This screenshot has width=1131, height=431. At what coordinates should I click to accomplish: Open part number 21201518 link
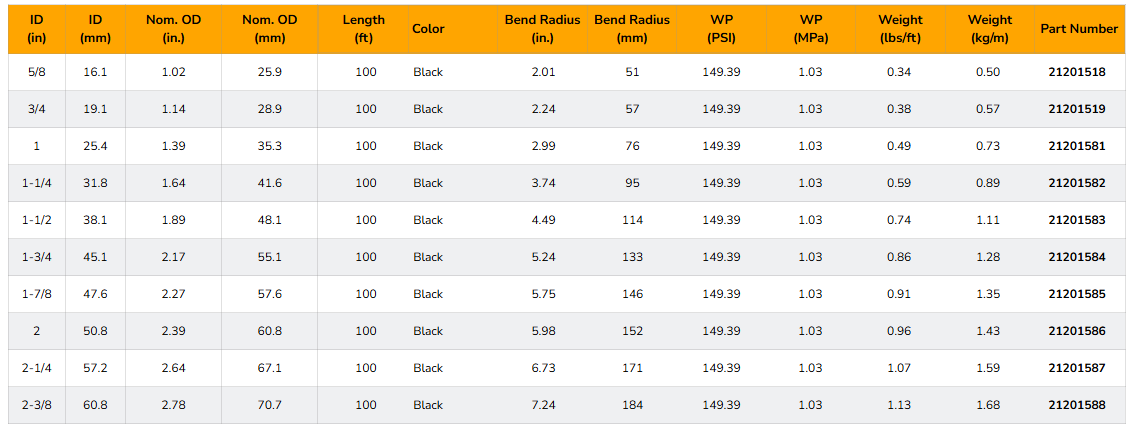1077,72
